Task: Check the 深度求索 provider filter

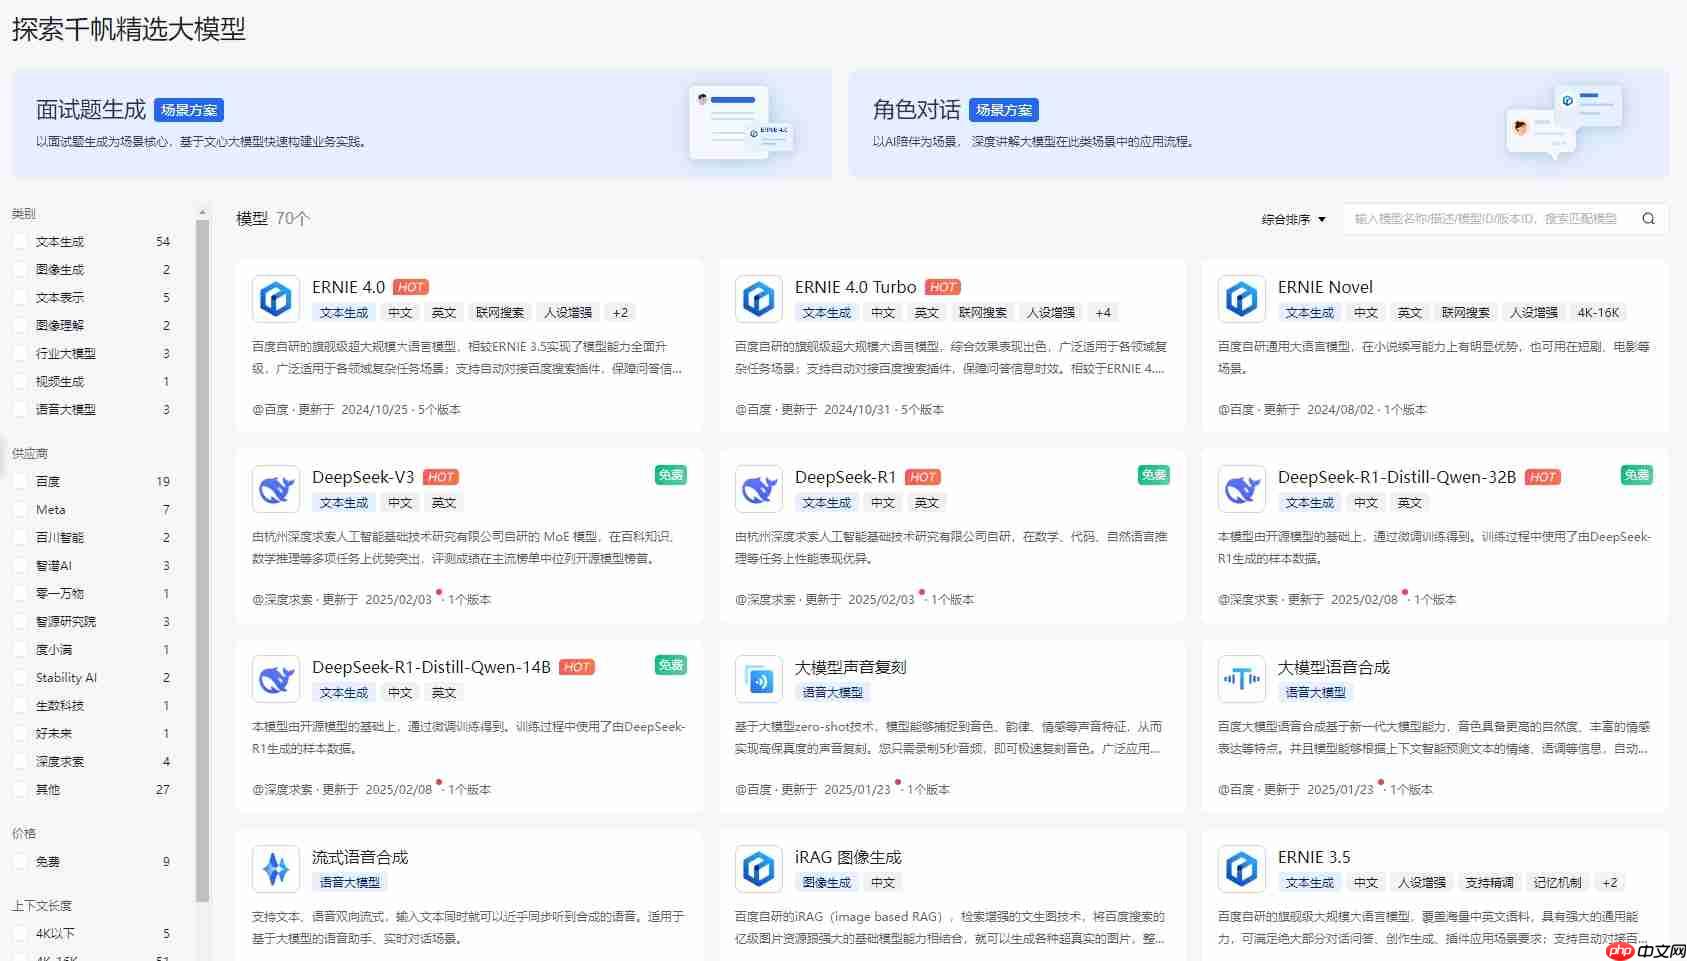Action: tap(20, 761)
